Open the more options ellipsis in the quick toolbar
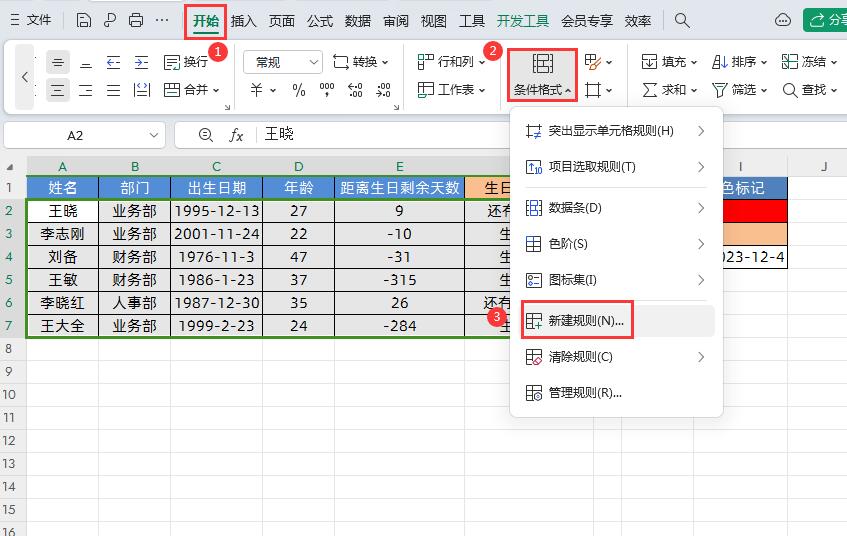Screen dimensions: 847x536 tap(162, 21)
